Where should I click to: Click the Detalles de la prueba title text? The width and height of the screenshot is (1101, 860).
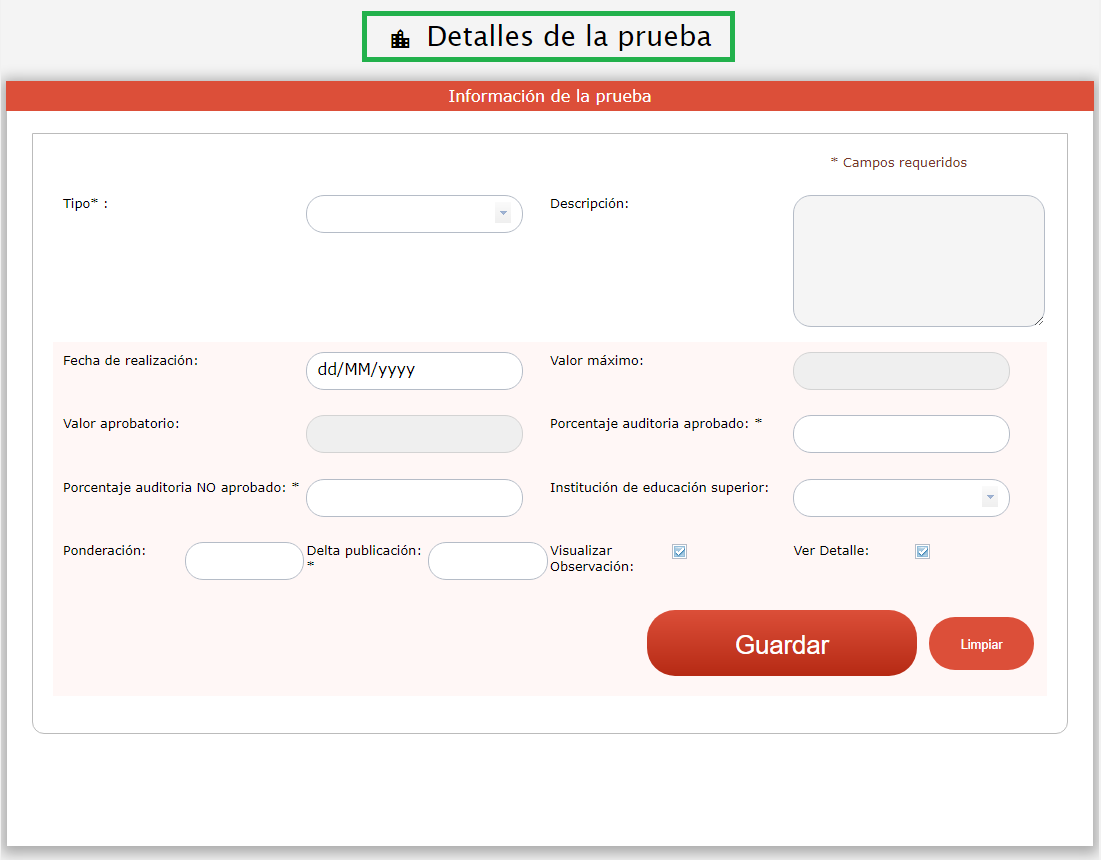pos(568,37)
